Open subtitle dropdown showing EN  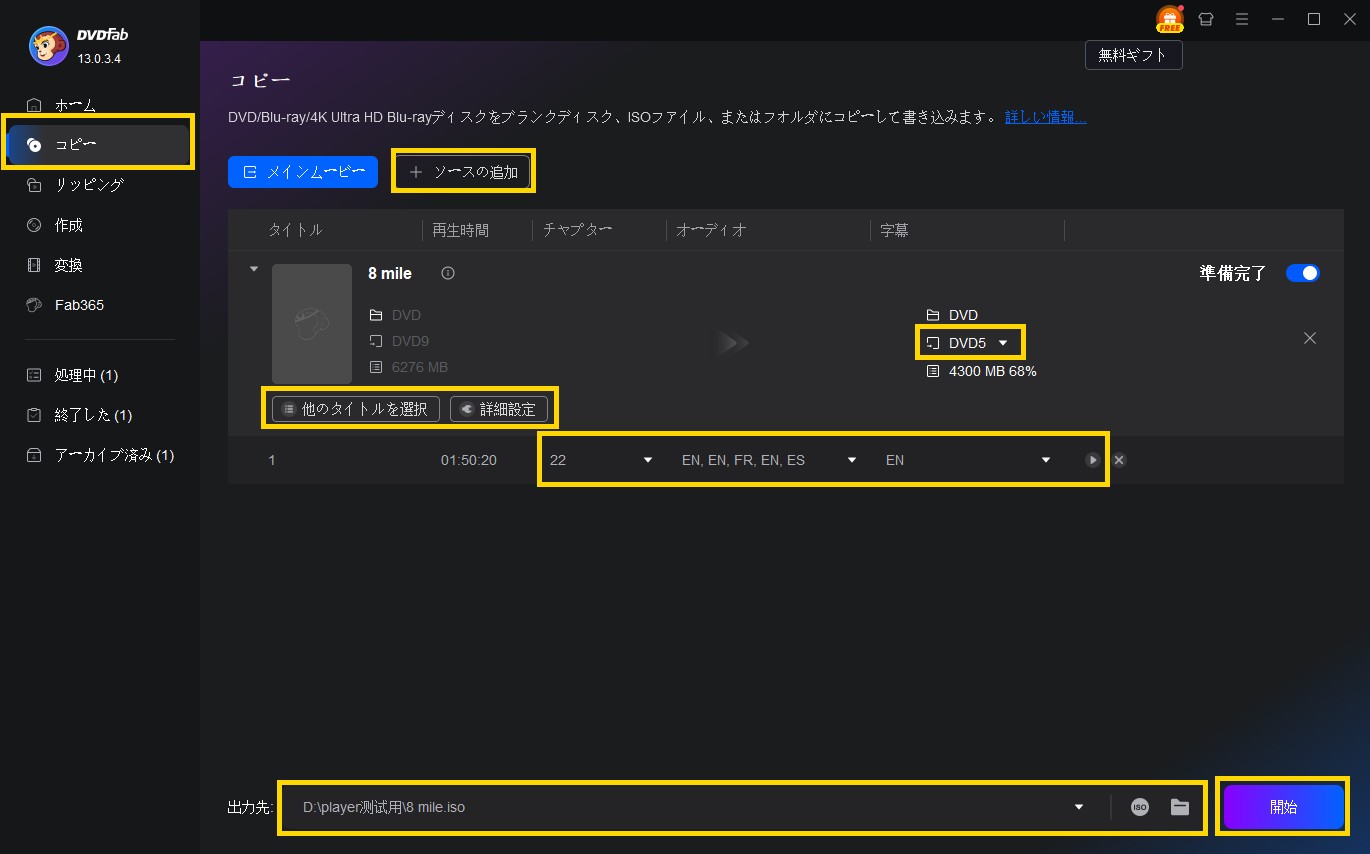[969, 460]
